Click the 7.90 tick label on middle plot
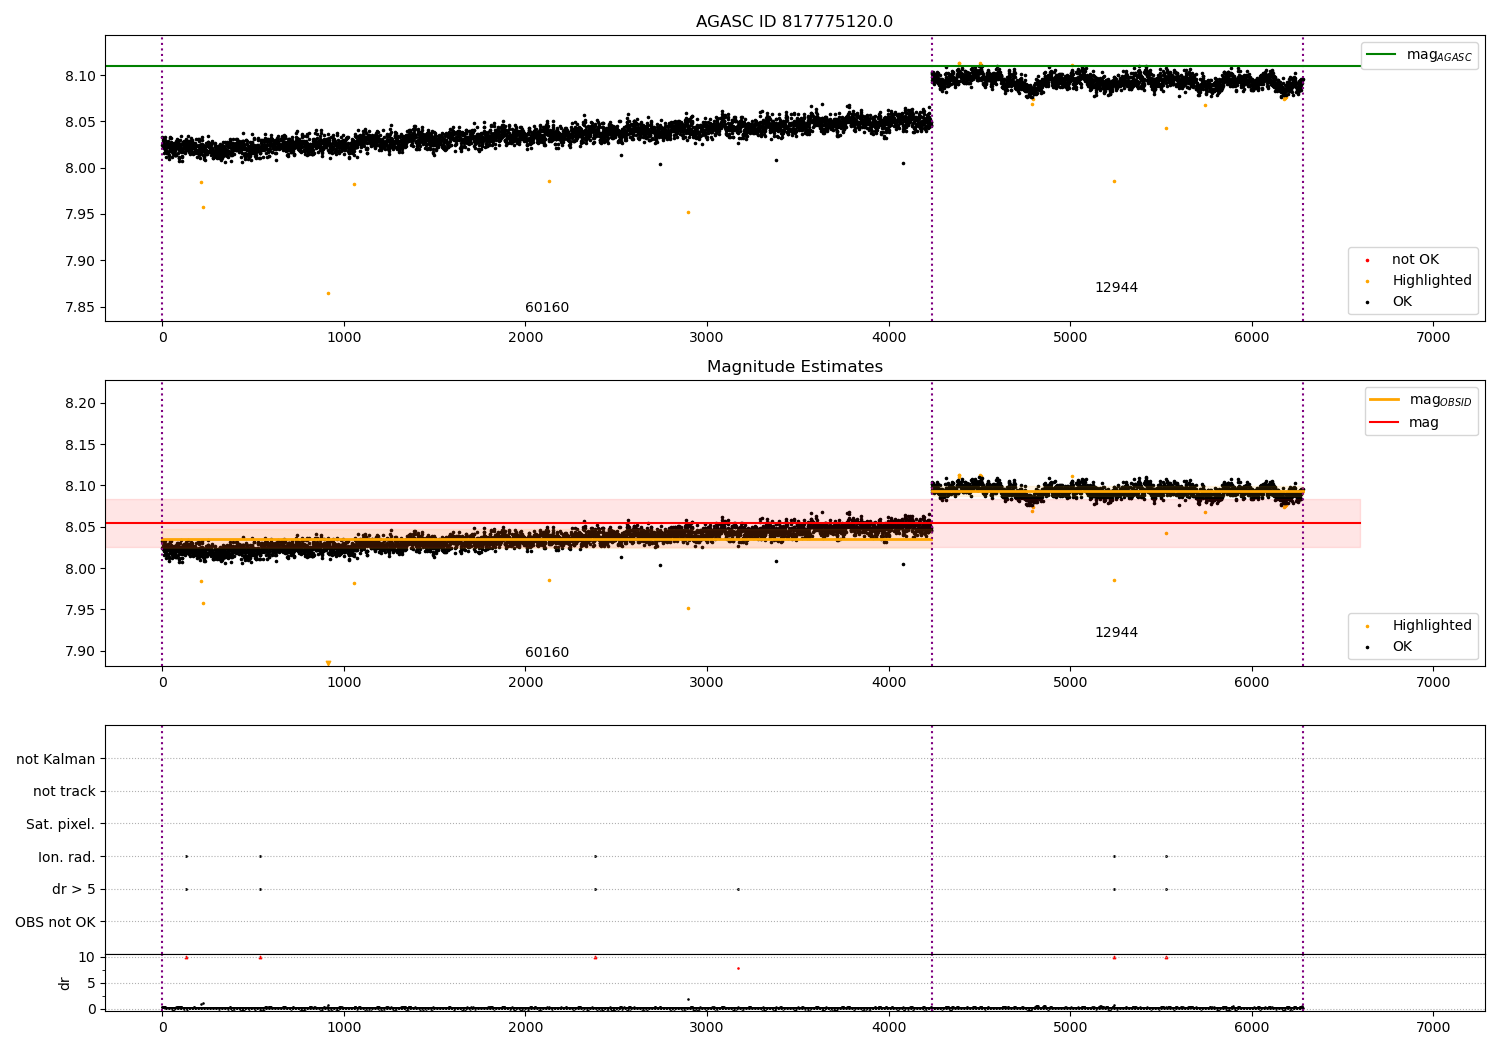Screen dimensions: 1500x1050 80,652
